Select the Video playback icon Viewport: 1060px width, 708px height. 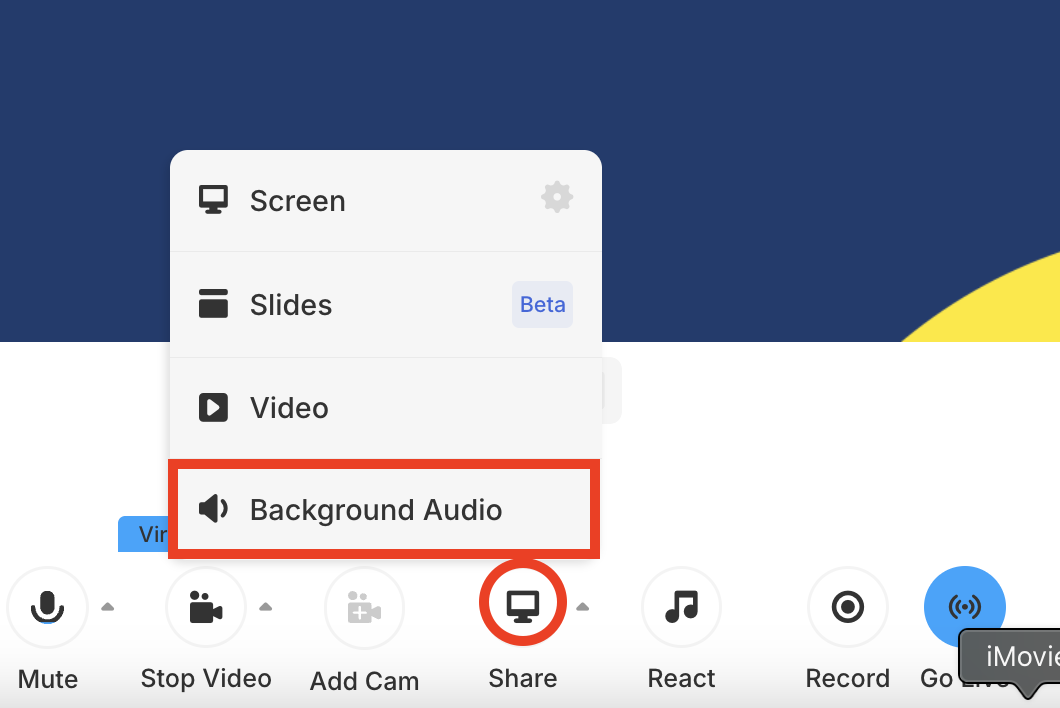[213, 407]
